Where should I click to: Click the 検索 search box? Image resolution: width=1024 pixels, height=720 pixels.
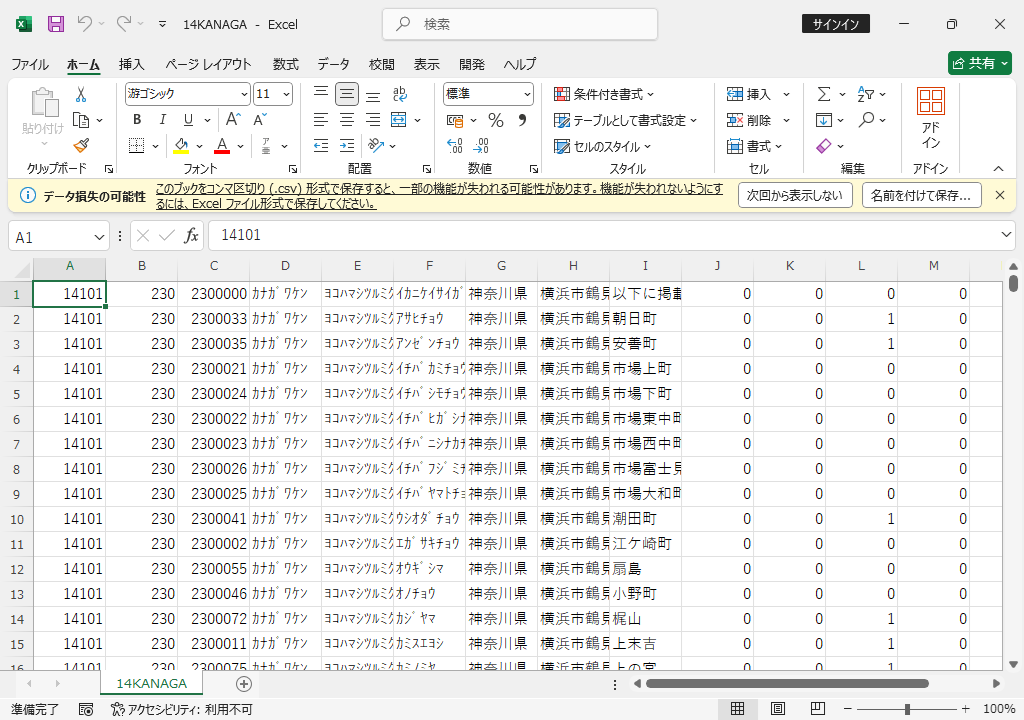520,24
